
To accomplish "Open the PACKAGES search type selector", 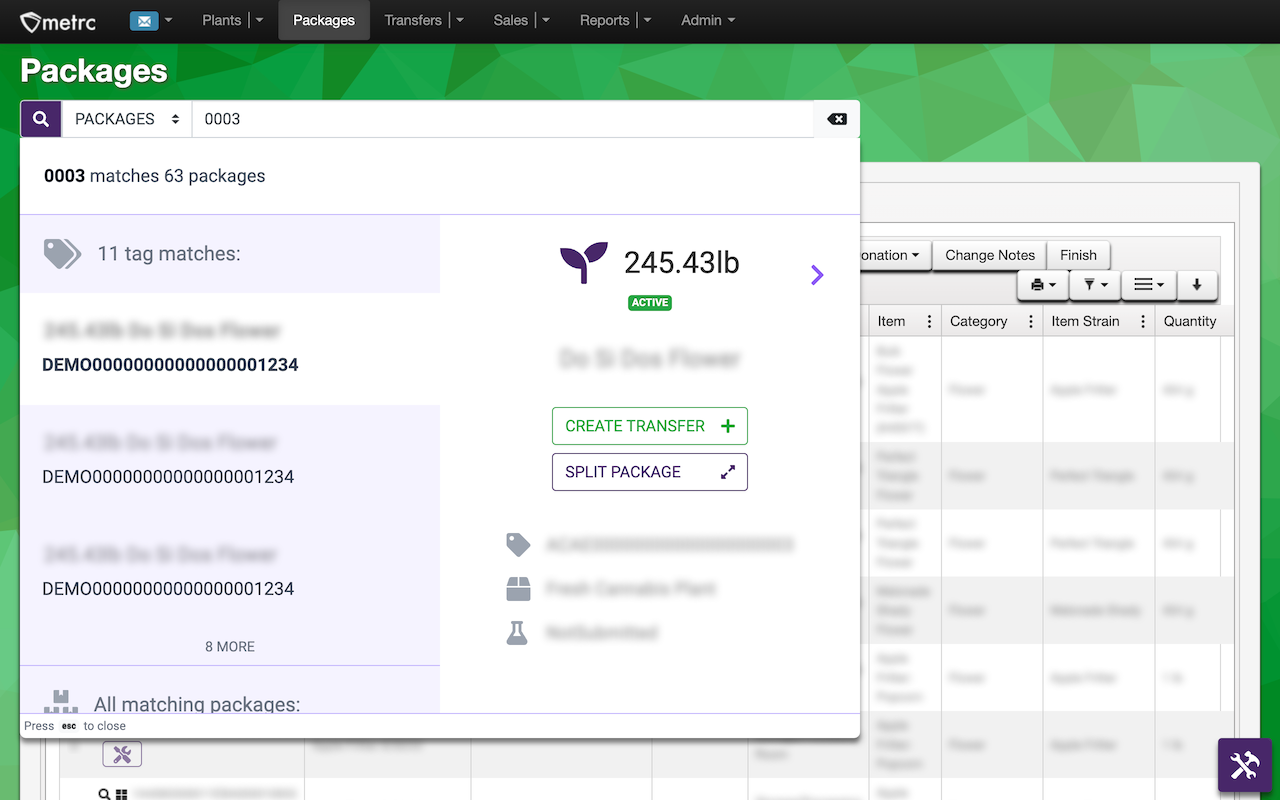I will 127,119.
